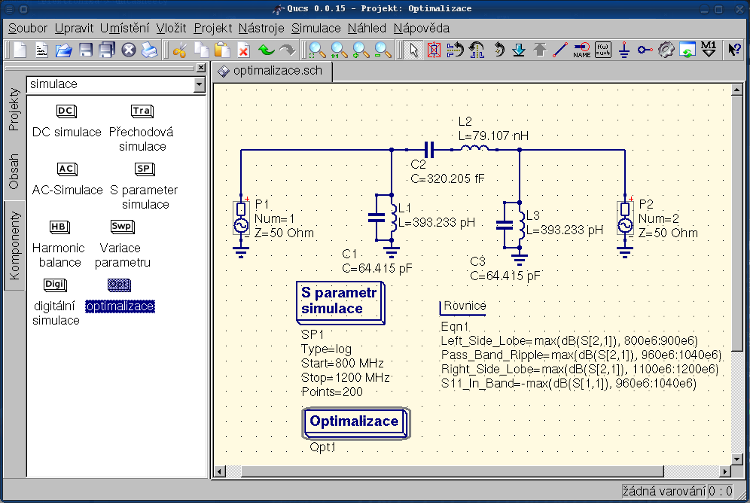Pick the DC simulace component
The image size is (750, 503).
tap(67, 111)
